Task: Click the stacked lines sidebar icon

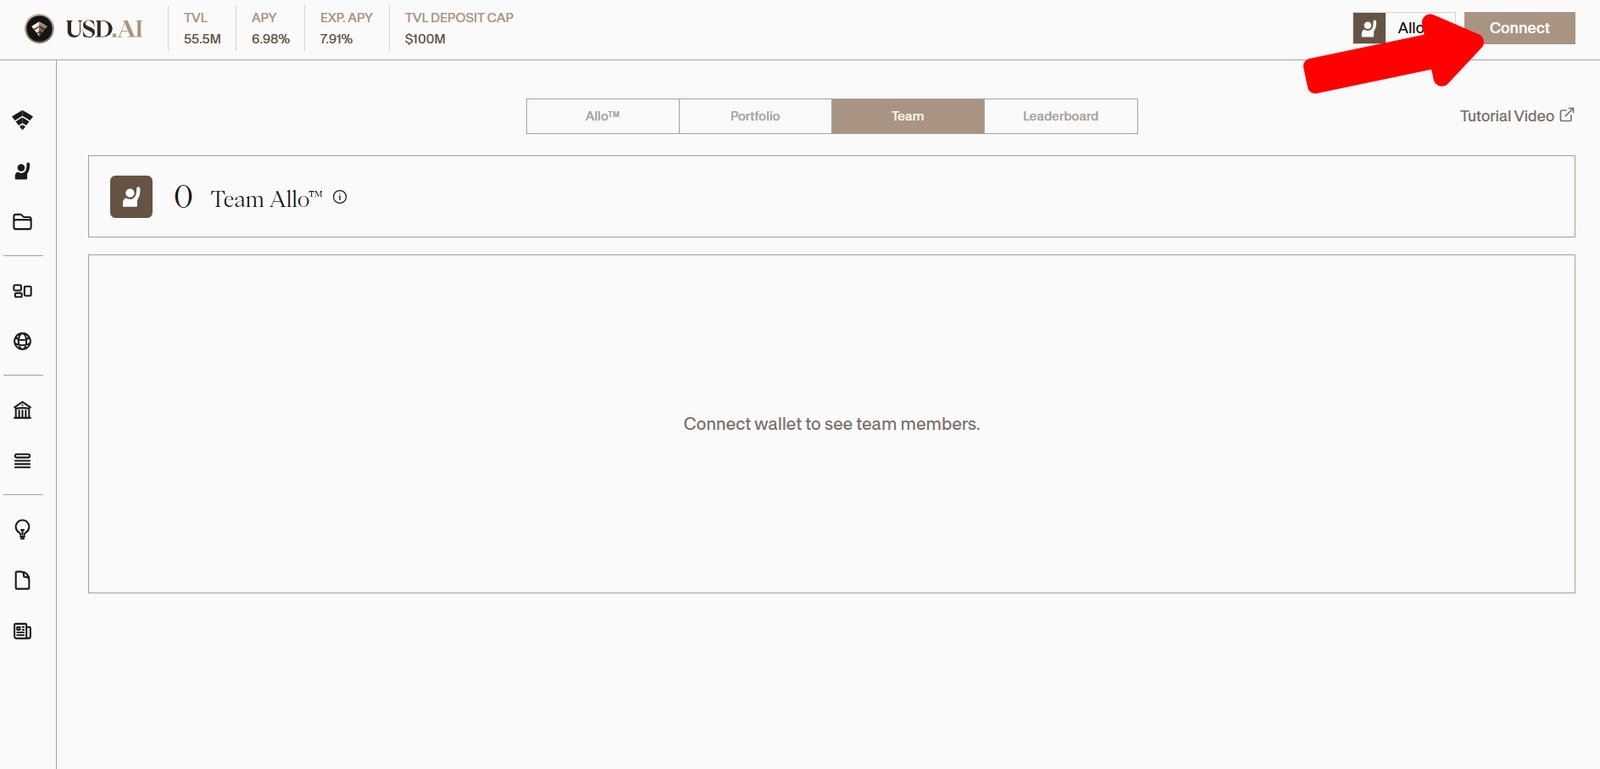Action: (x=22, y=461)
